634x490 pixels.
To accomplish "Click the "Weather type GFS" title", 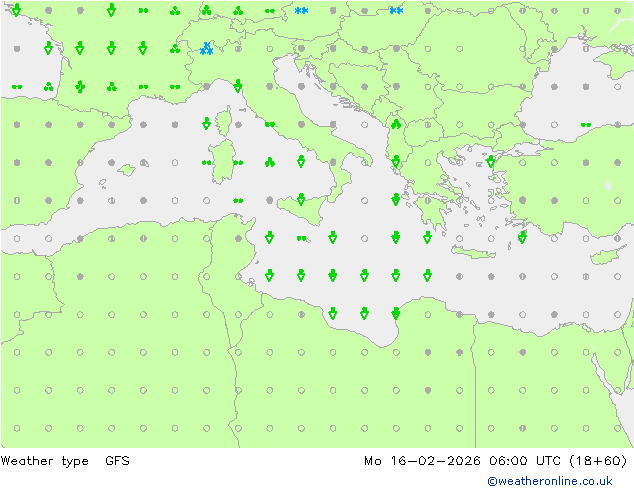I will coord(66,461).
